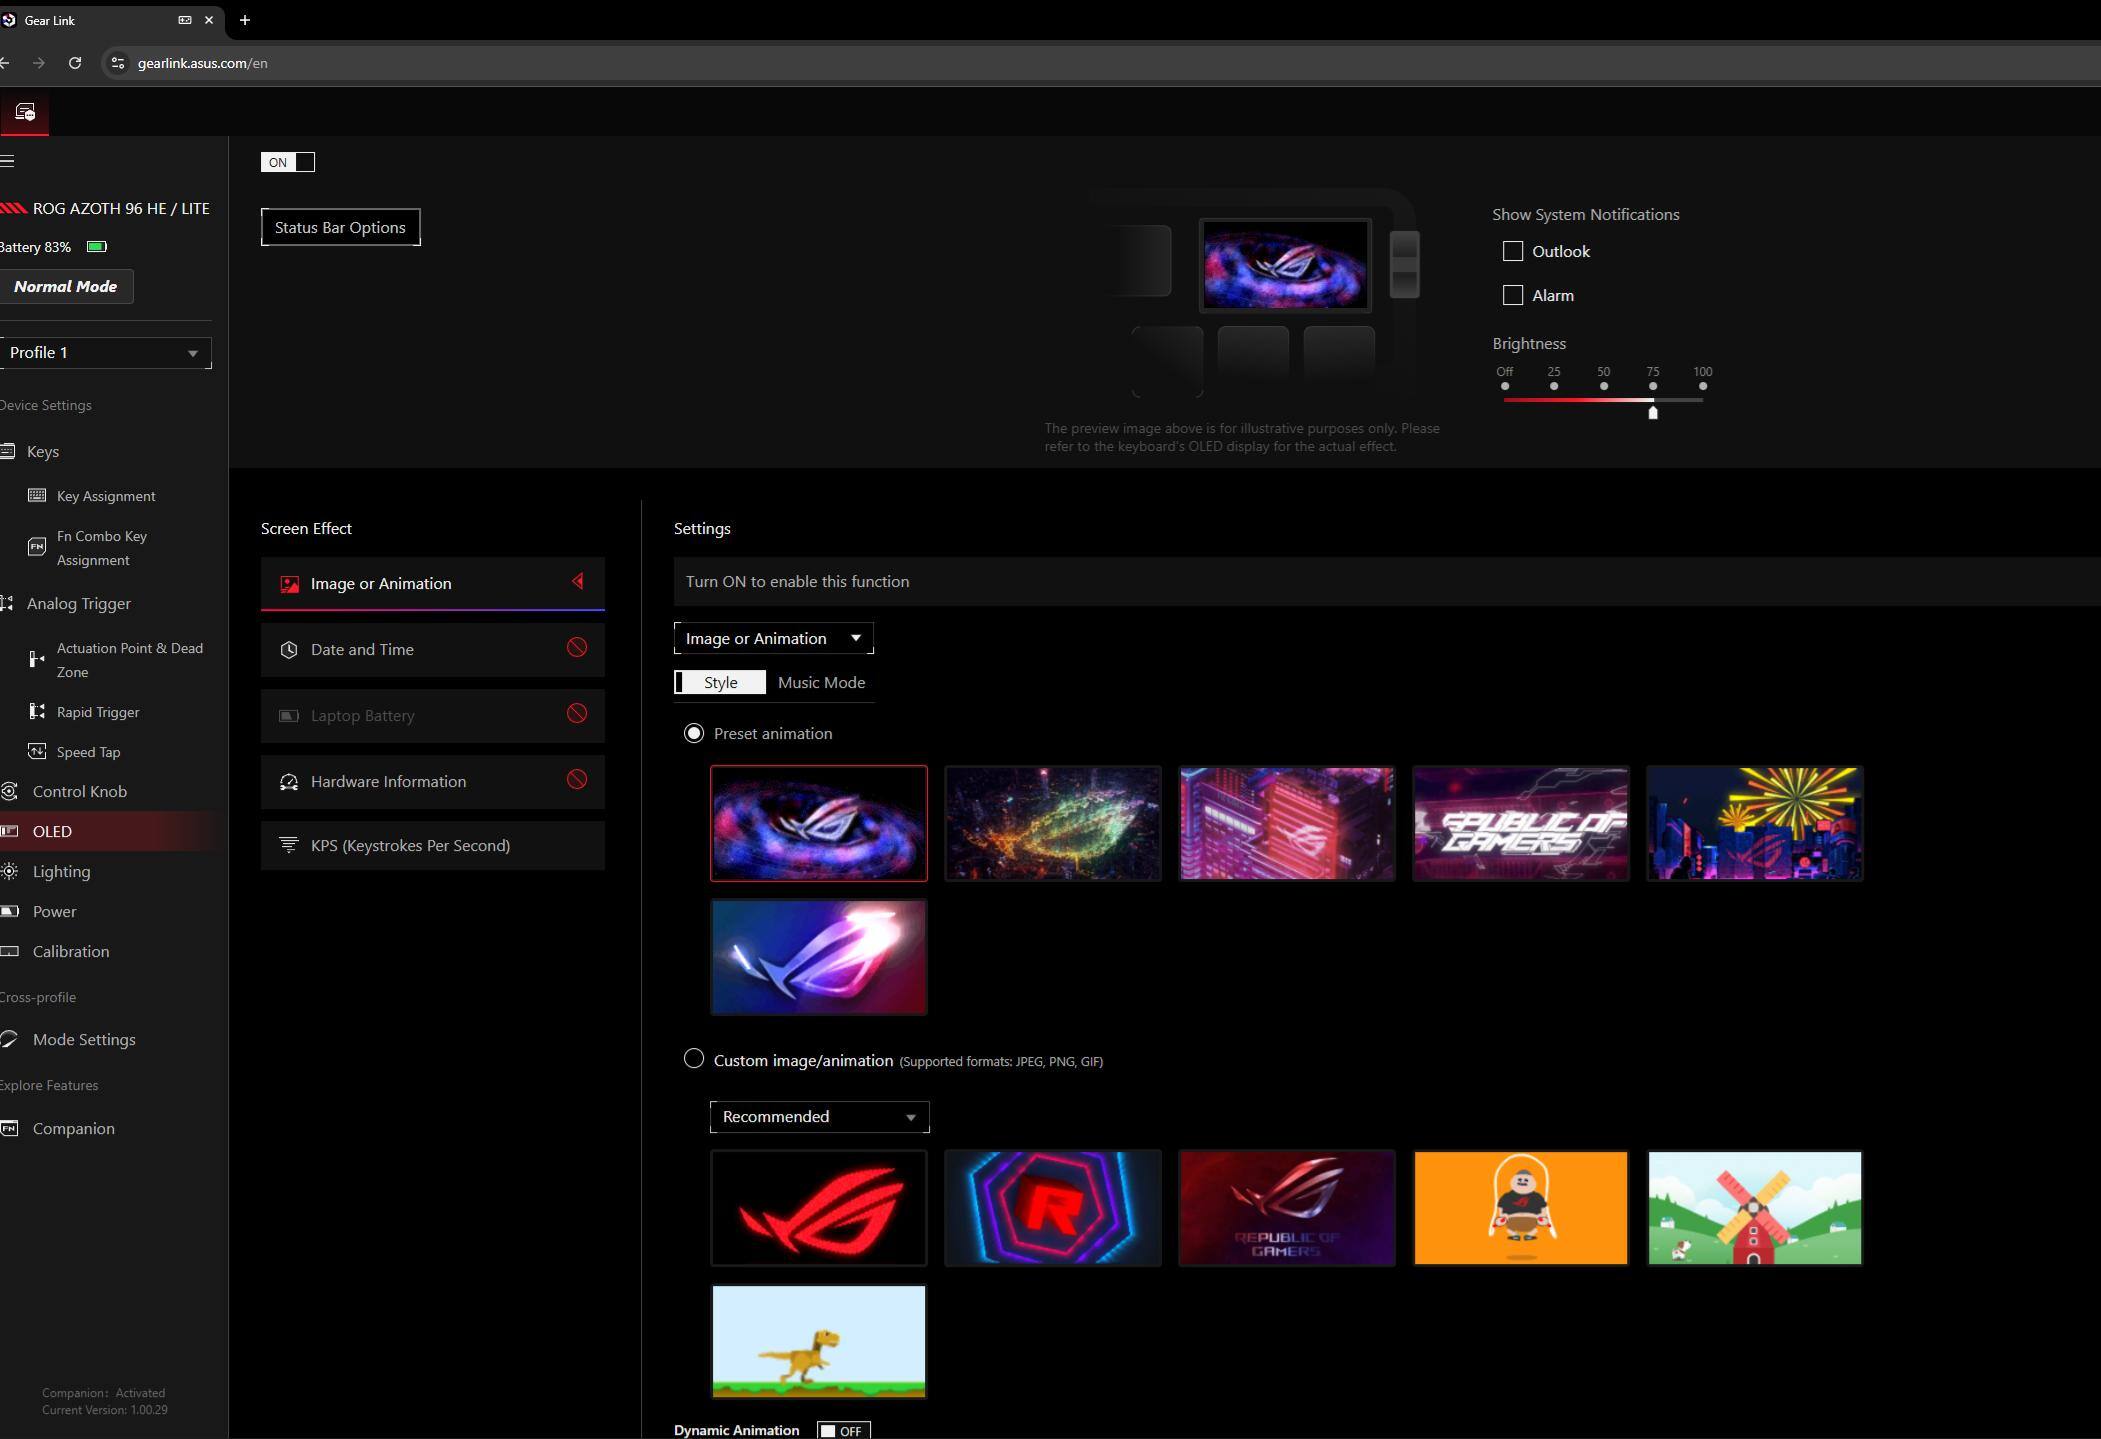The width and height of the screenshot is (2101, 1439).
Task: Click the red arrow on Image or Animation row
Action: pyautogui.click(x=578, y=581)
